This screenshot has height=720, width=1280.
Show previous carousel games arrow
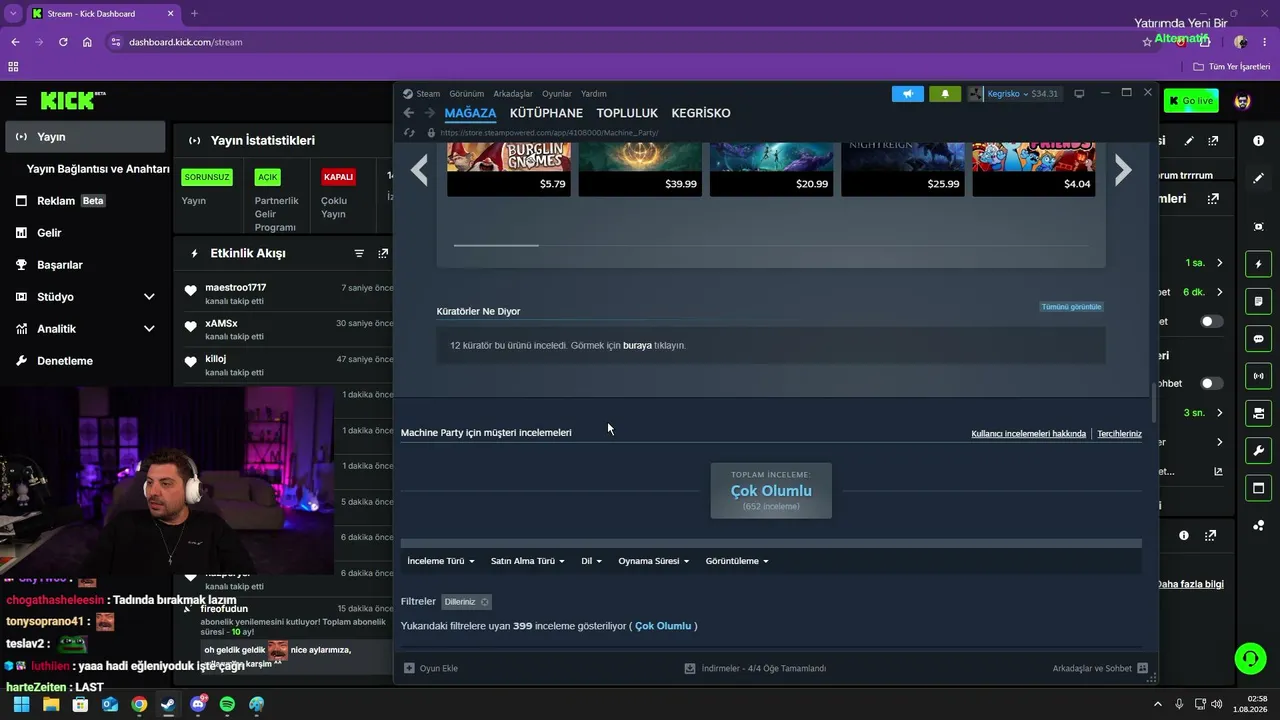click(x=420, y=170)
